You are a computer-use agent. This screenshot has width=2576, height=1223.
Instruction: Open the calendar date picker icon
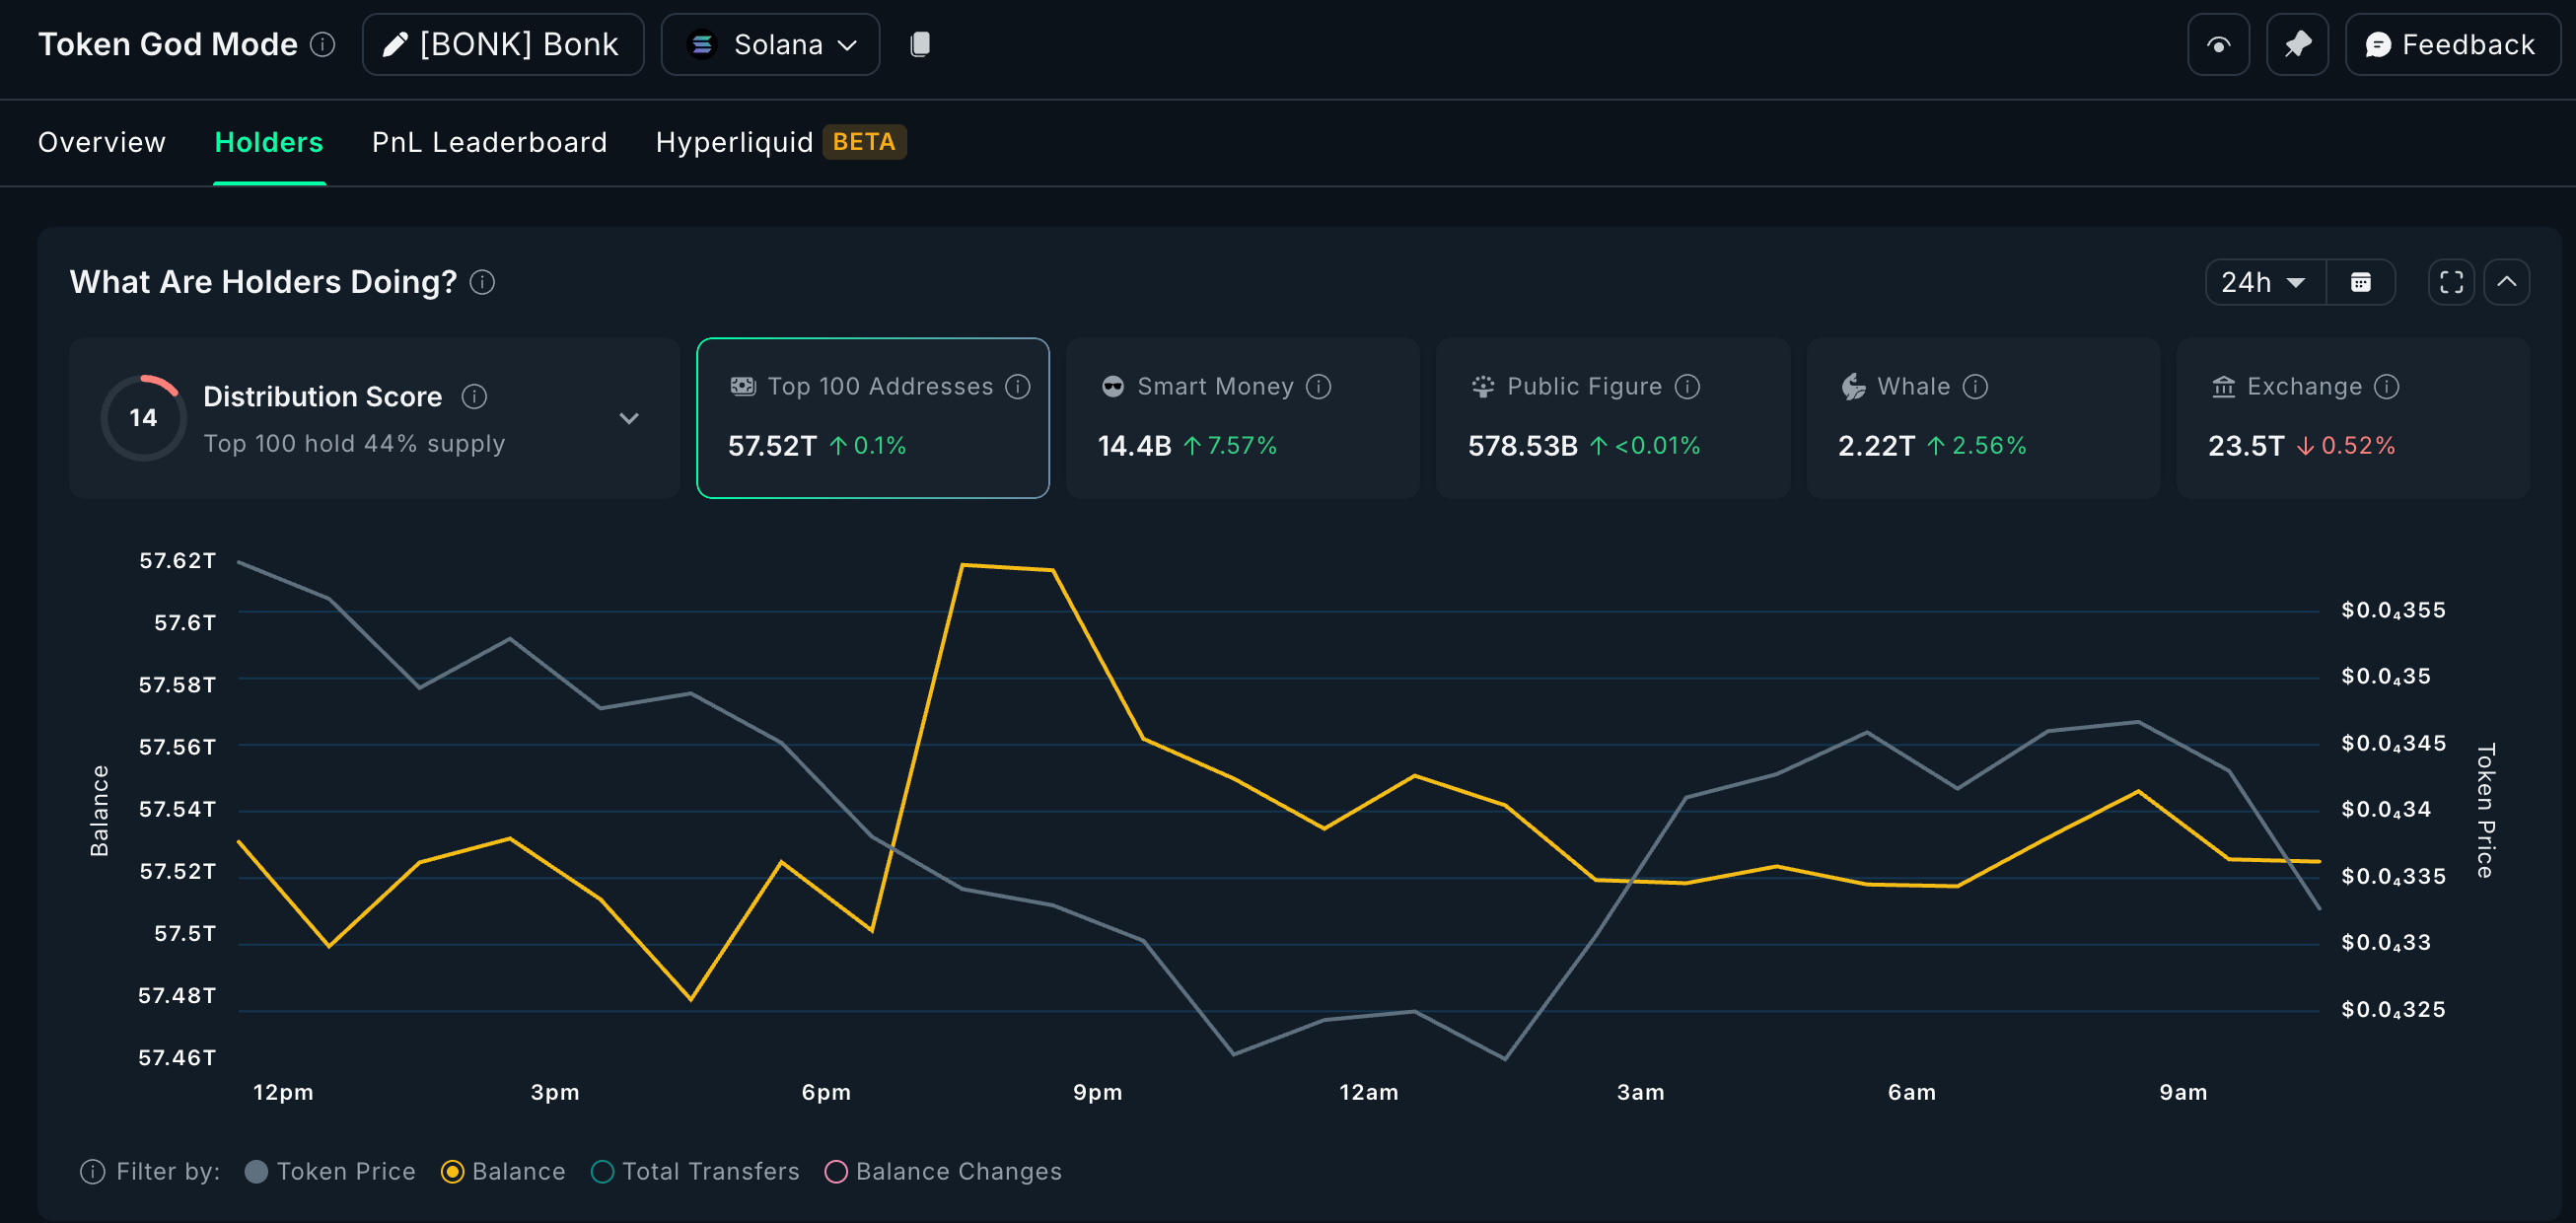point(2360,282)
